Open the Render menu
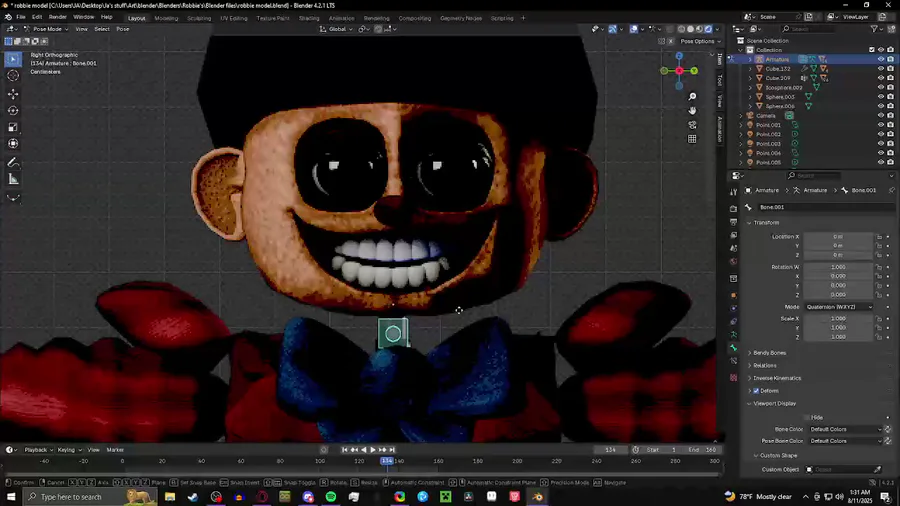Screen dimensions: 900x506 (57, 17)
